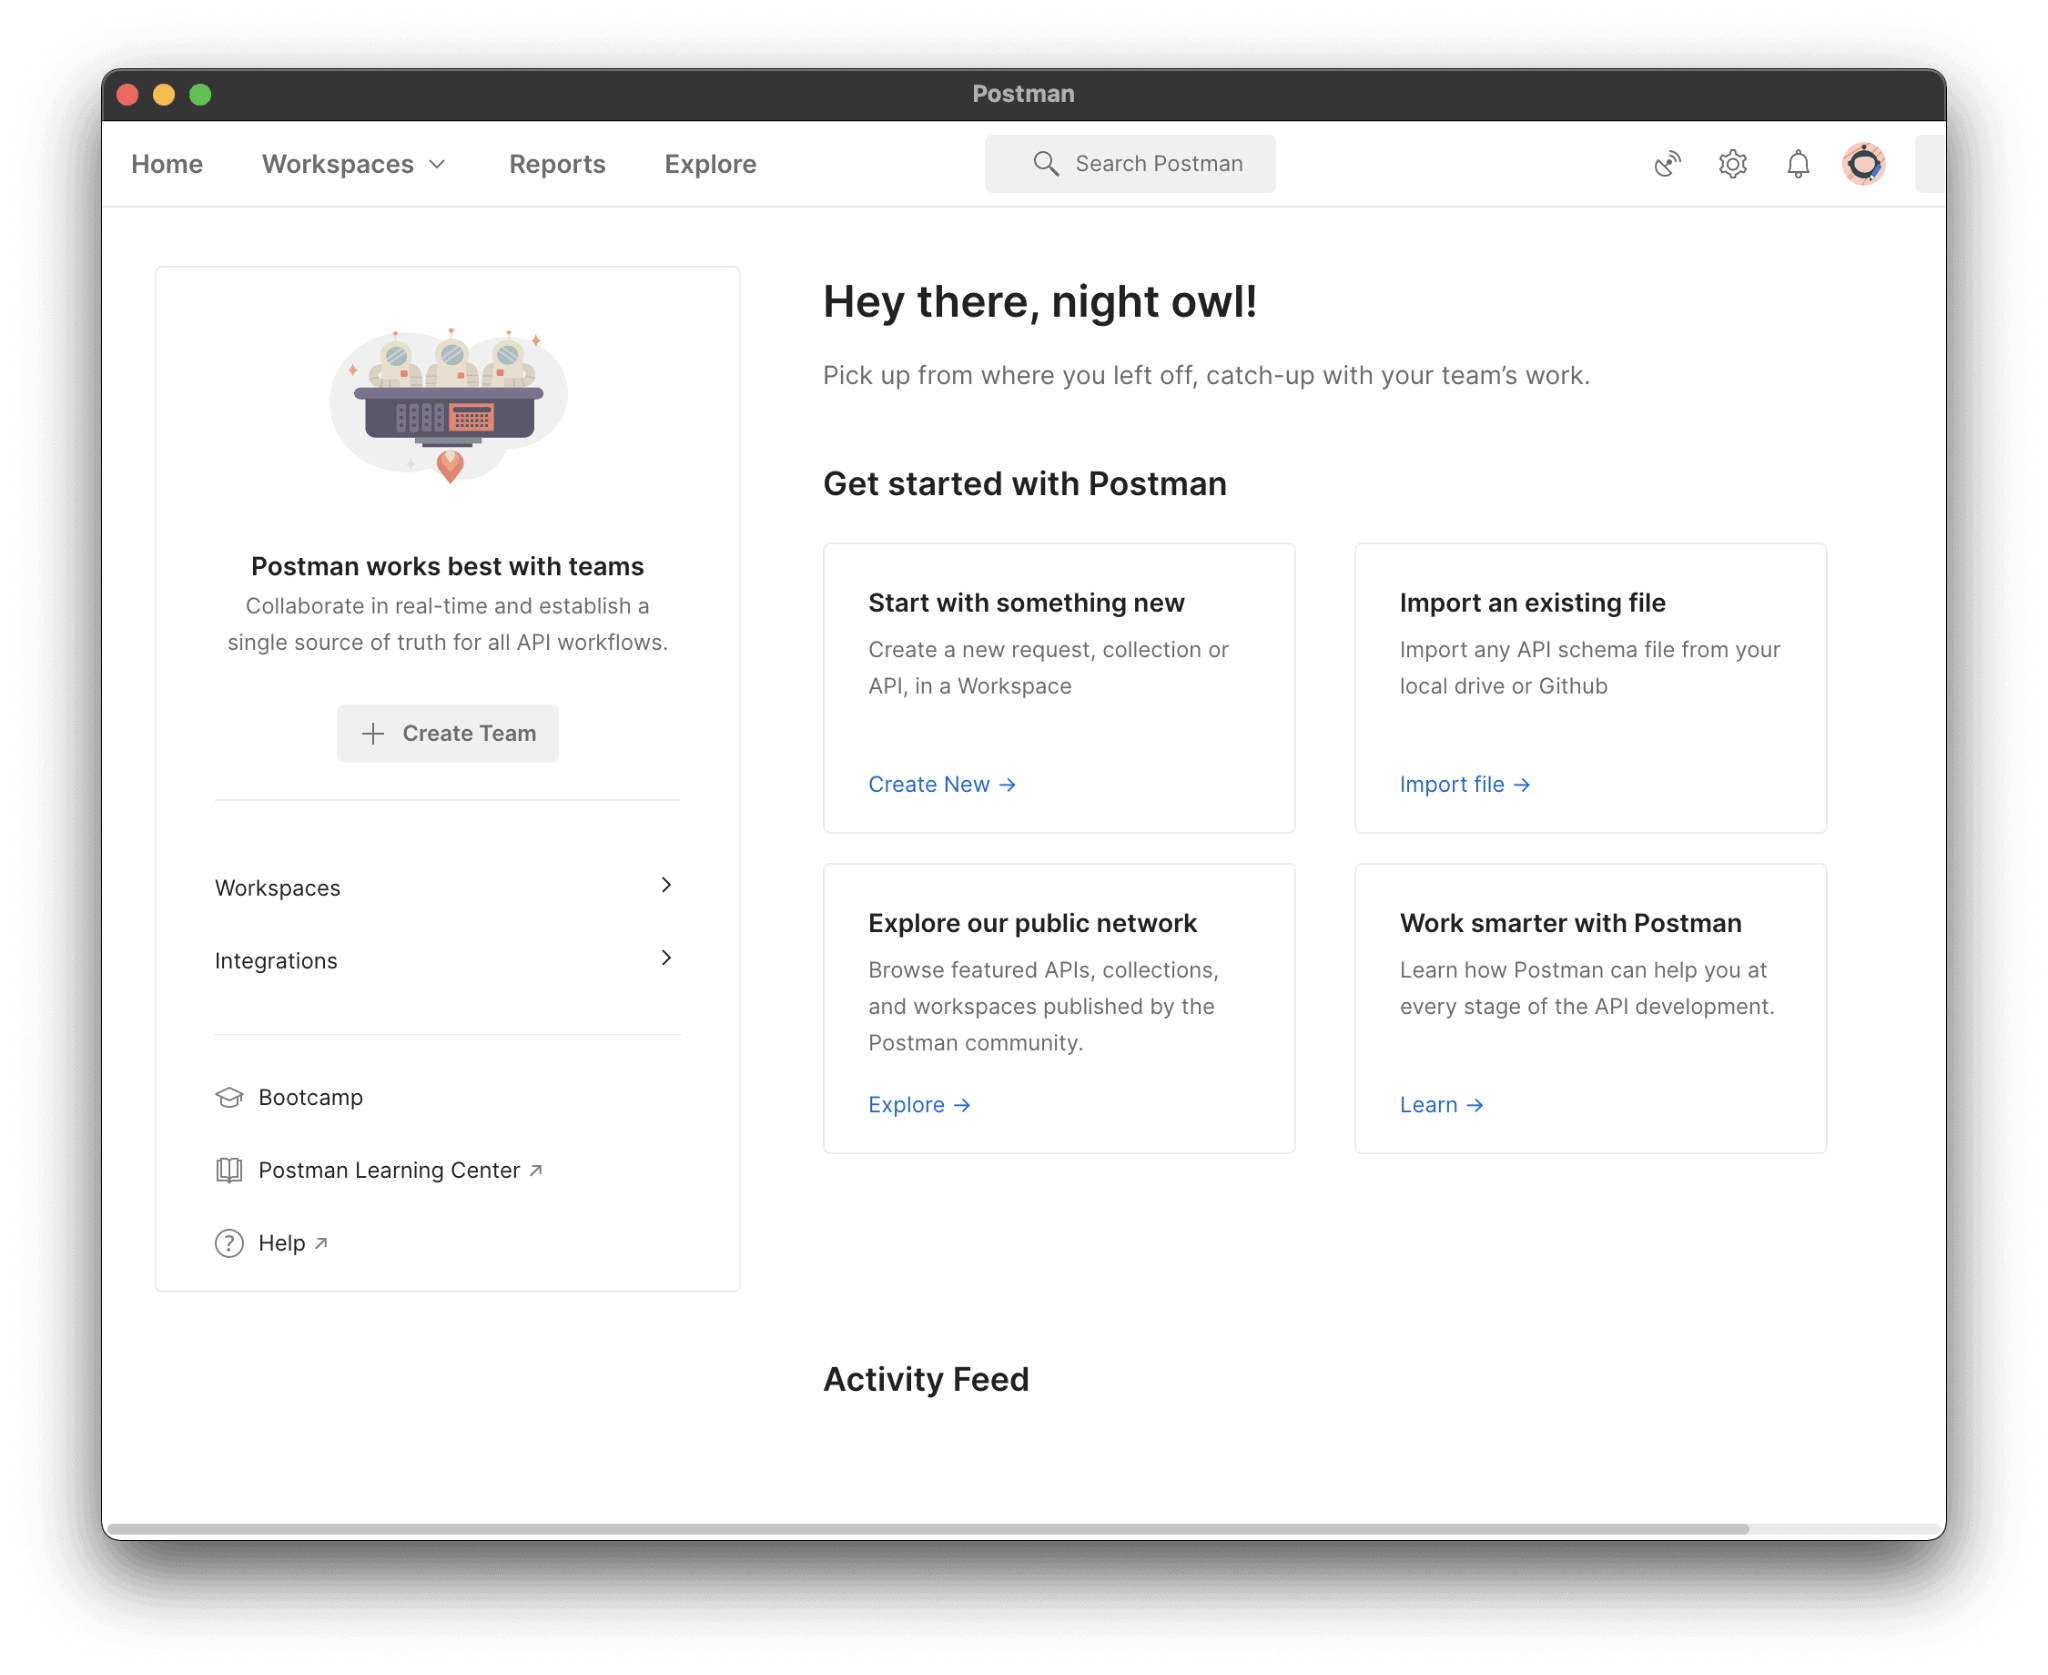The image size is (2048, 1675).
Task: Click the Start with something new card title
Action: (x=1026, y=603)
